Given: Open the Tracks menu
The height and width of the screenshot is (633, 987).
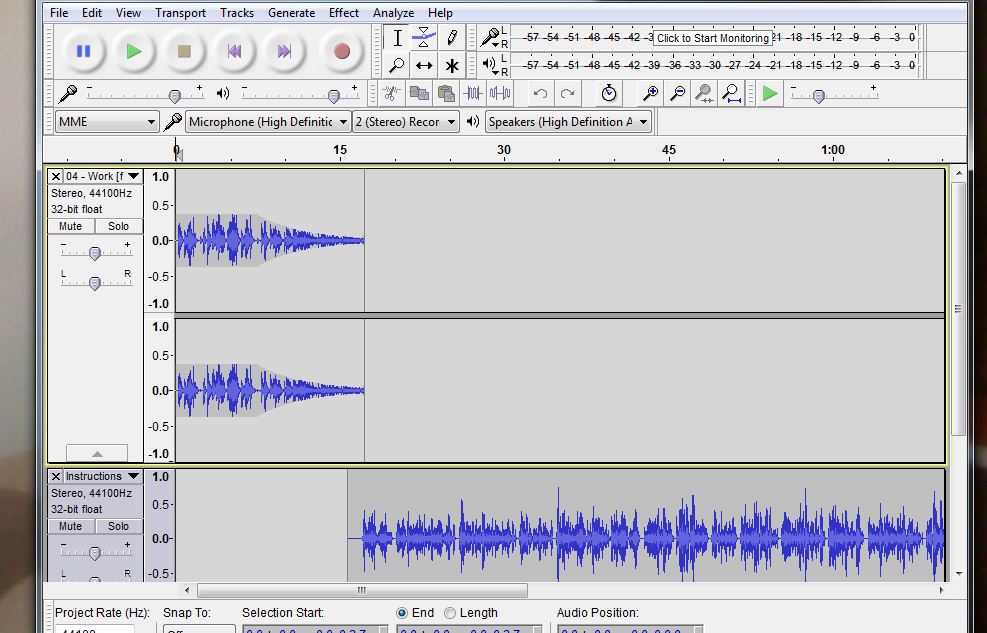Looking at the screenshot, I should [237, 13].
